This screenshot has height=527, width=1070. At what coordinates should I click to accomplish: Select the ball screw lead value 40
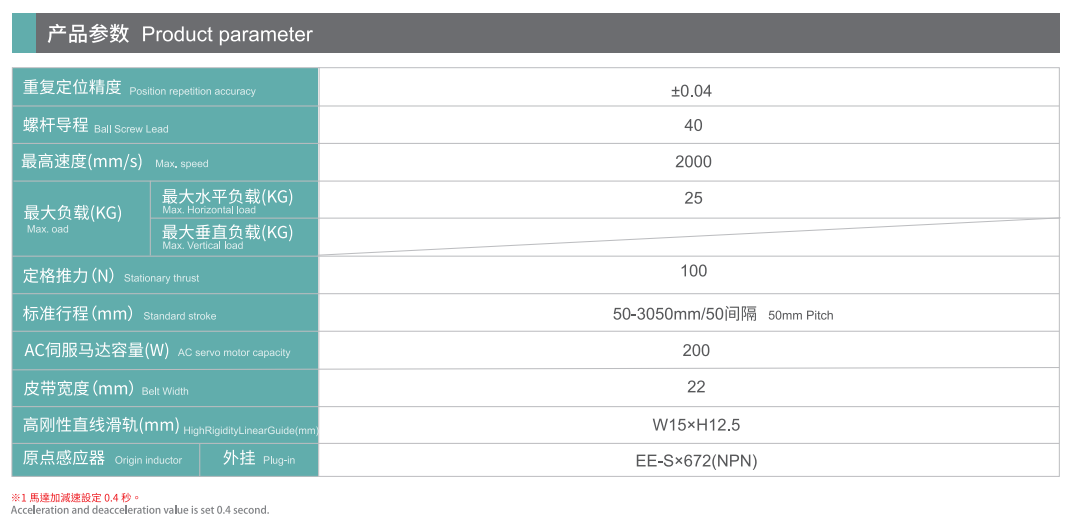pos(693,126)
